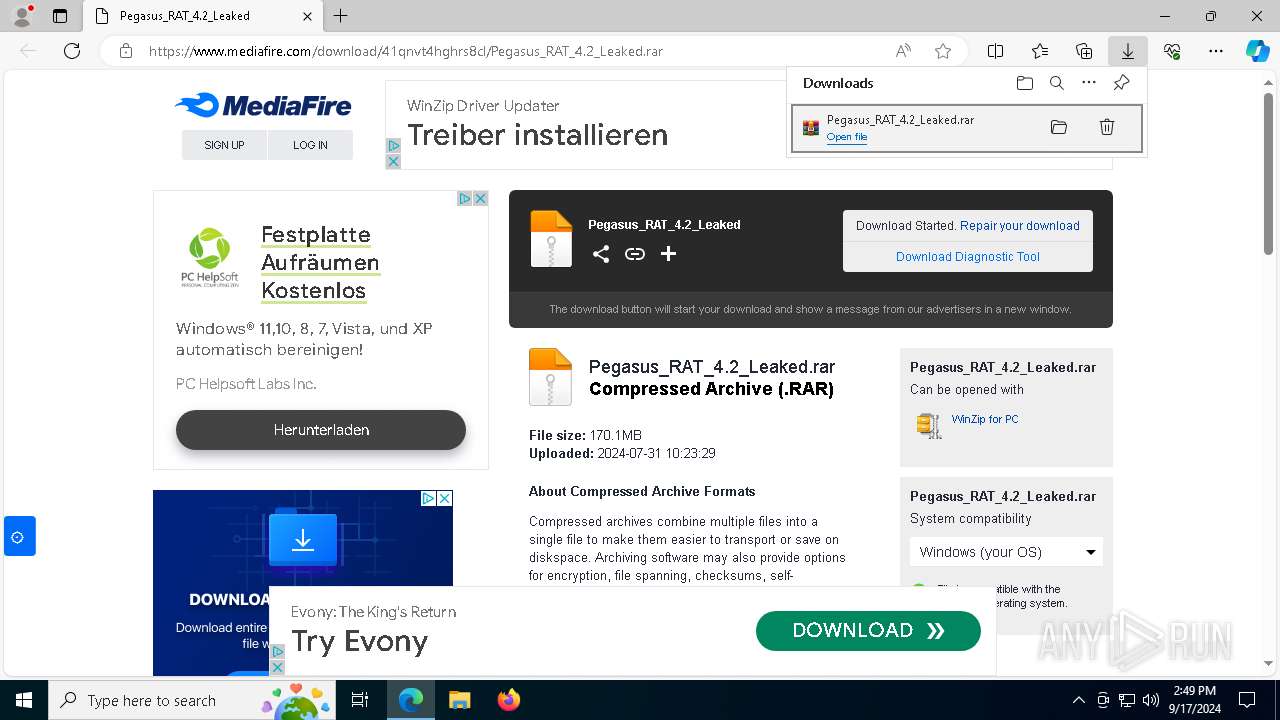
Task: Click the Pegasus_RAT_4.2_Leaked.rar file name text
Action: pos(712,367)
